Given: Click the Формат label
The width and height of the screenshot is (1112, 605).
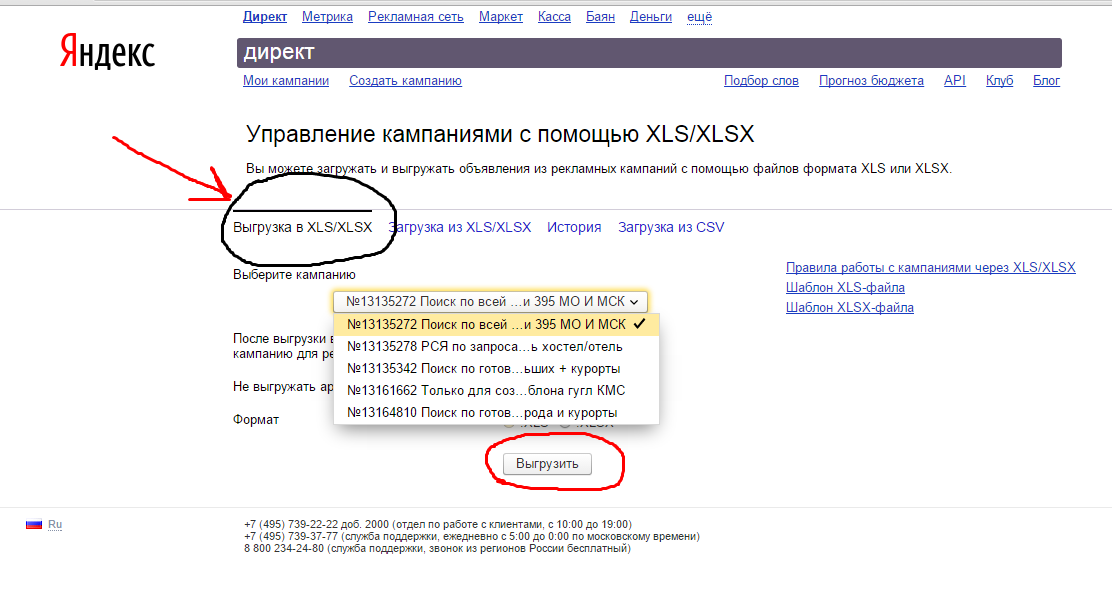Looking at the screenshot, I should coord(256,419).
